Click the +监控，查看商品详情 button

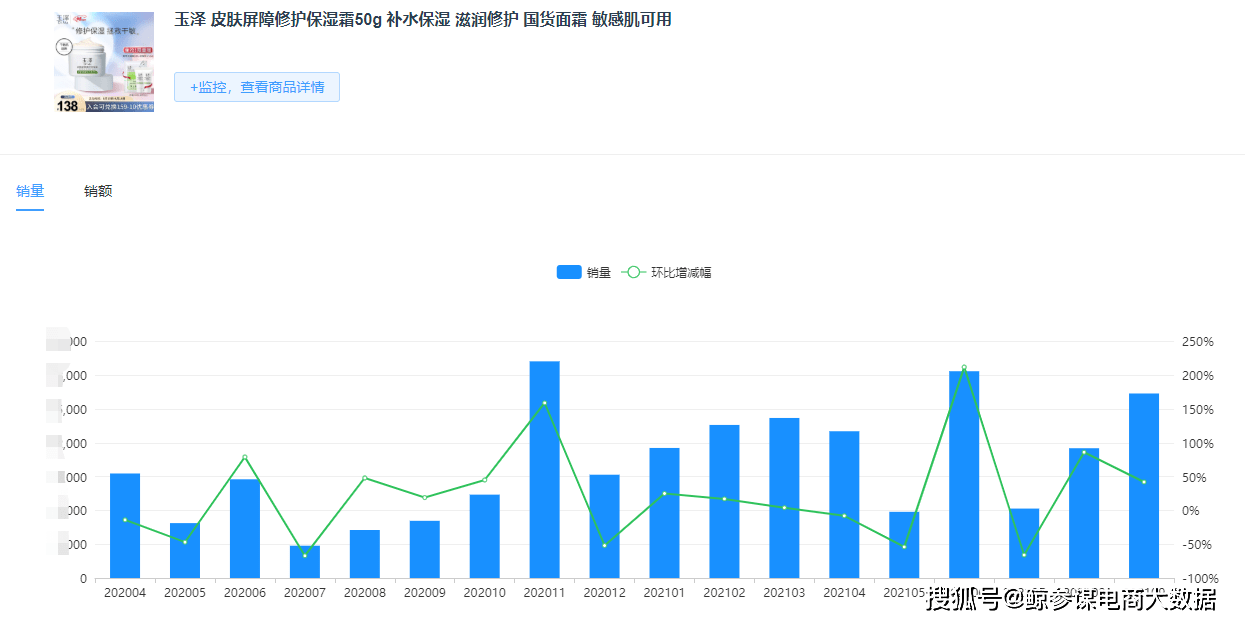coord(257,87)
